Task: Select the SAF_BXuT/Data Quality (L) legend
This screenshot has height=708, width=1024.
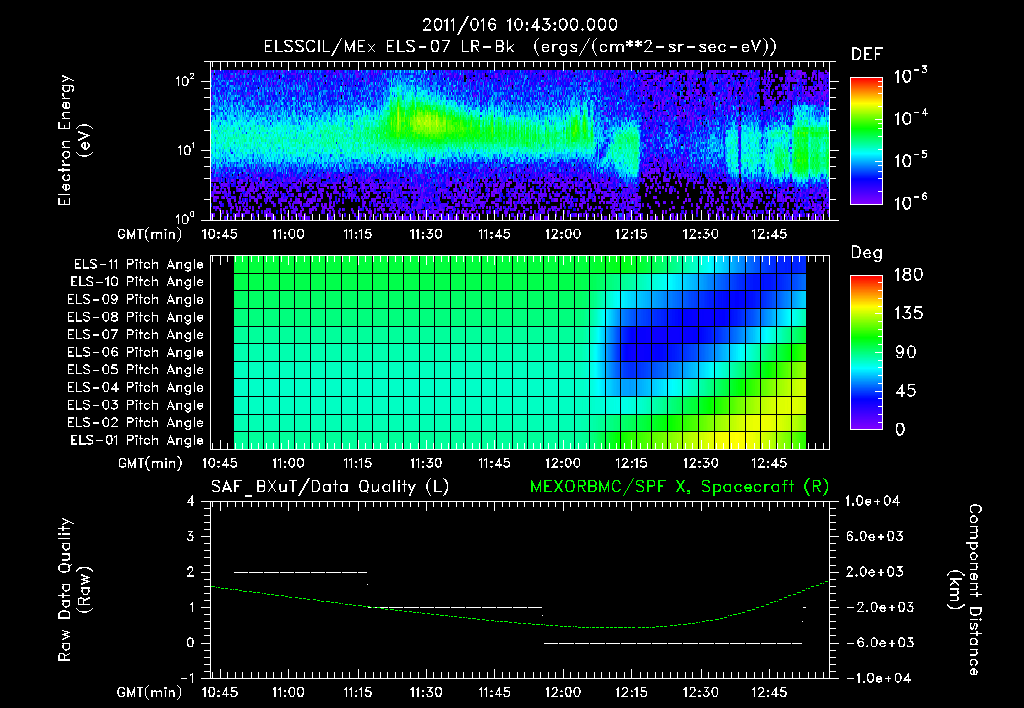Action: [x=330, y=487]
